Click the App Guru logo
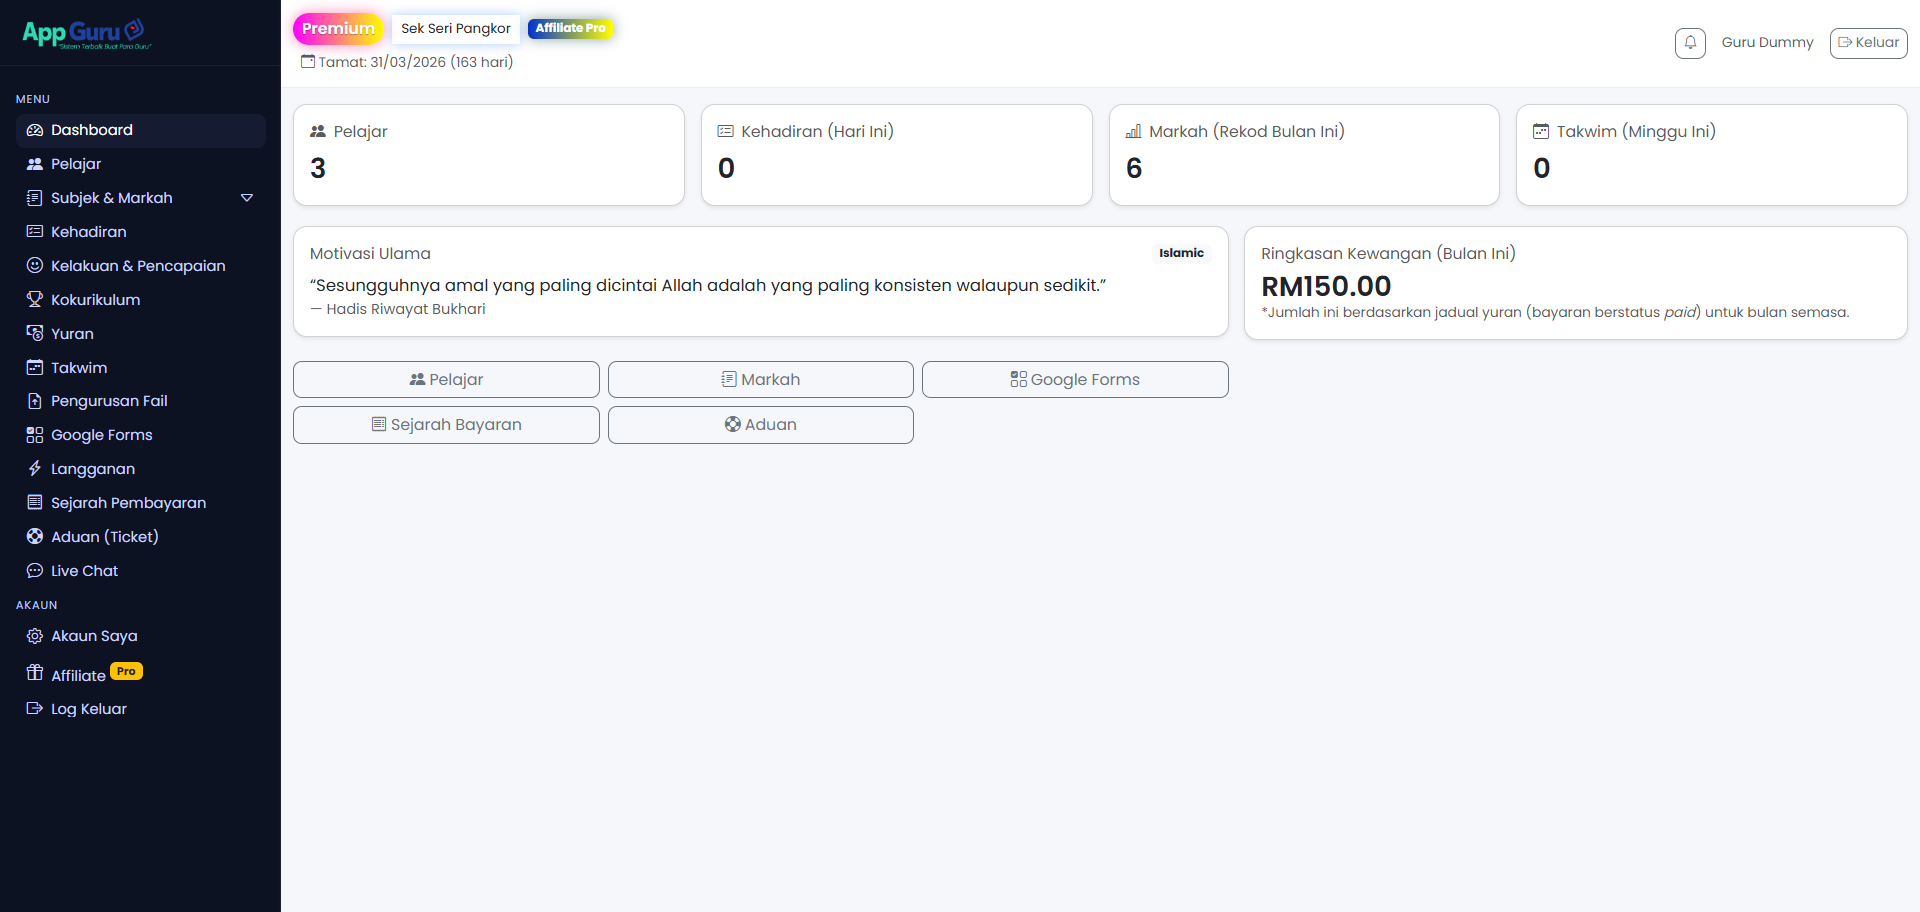The image size is (1920, 912). 86,34
